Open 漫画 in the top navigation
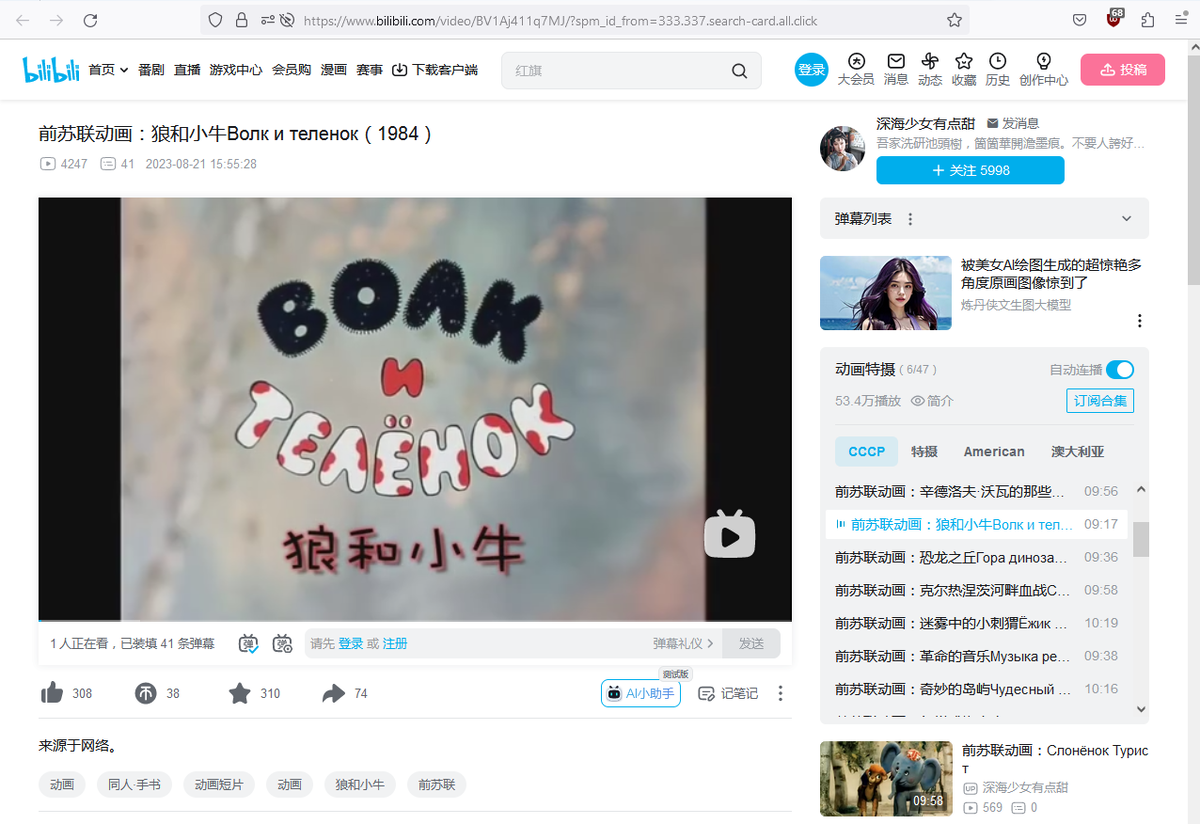Image resolution: width=1200 pixels, height=824 pixels. click(x=334, y=70)
